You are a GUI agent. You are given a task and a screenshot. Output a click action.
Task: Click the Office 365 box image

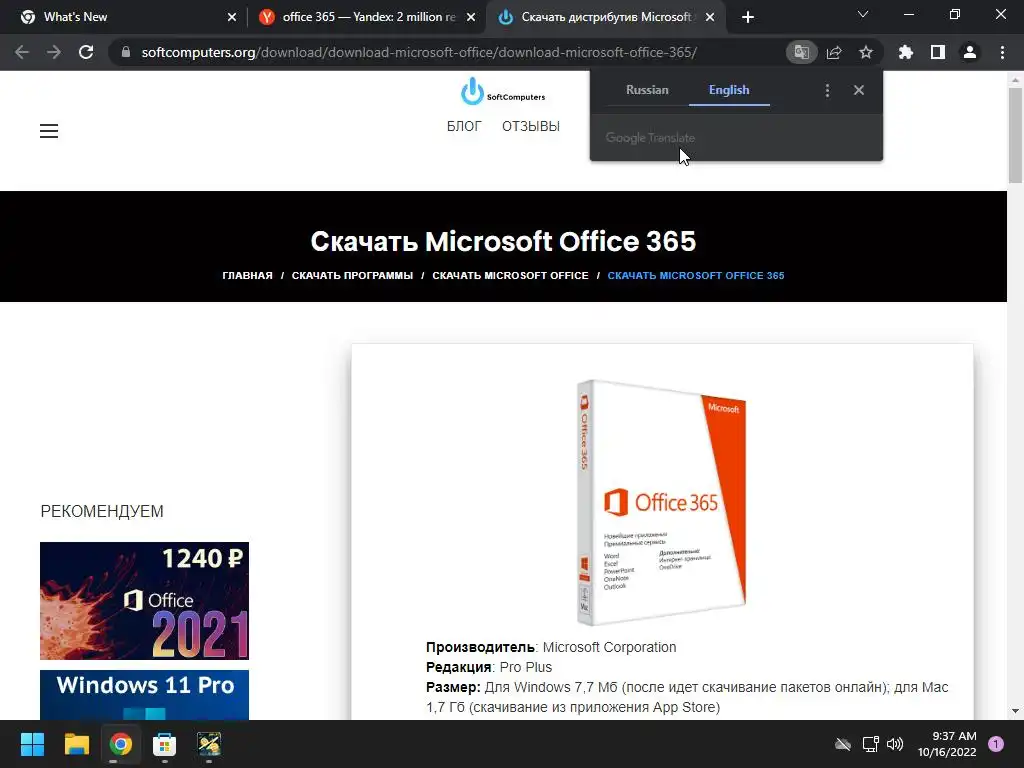click(x=662, y=502)
